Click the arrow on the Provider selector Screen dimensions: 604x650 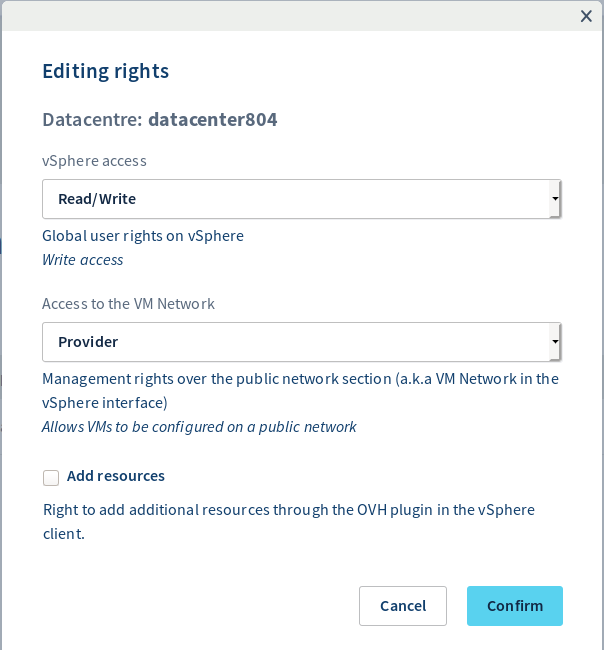pyautogui.click(x=554, y=342)
